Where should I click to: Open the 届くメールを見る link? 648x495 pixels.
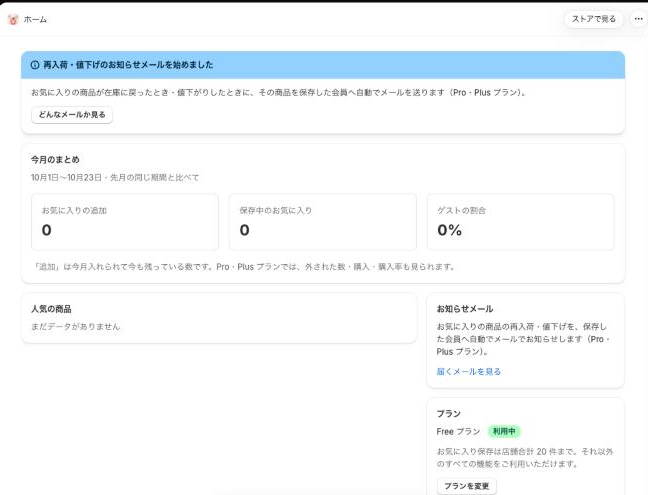[468, 371]
